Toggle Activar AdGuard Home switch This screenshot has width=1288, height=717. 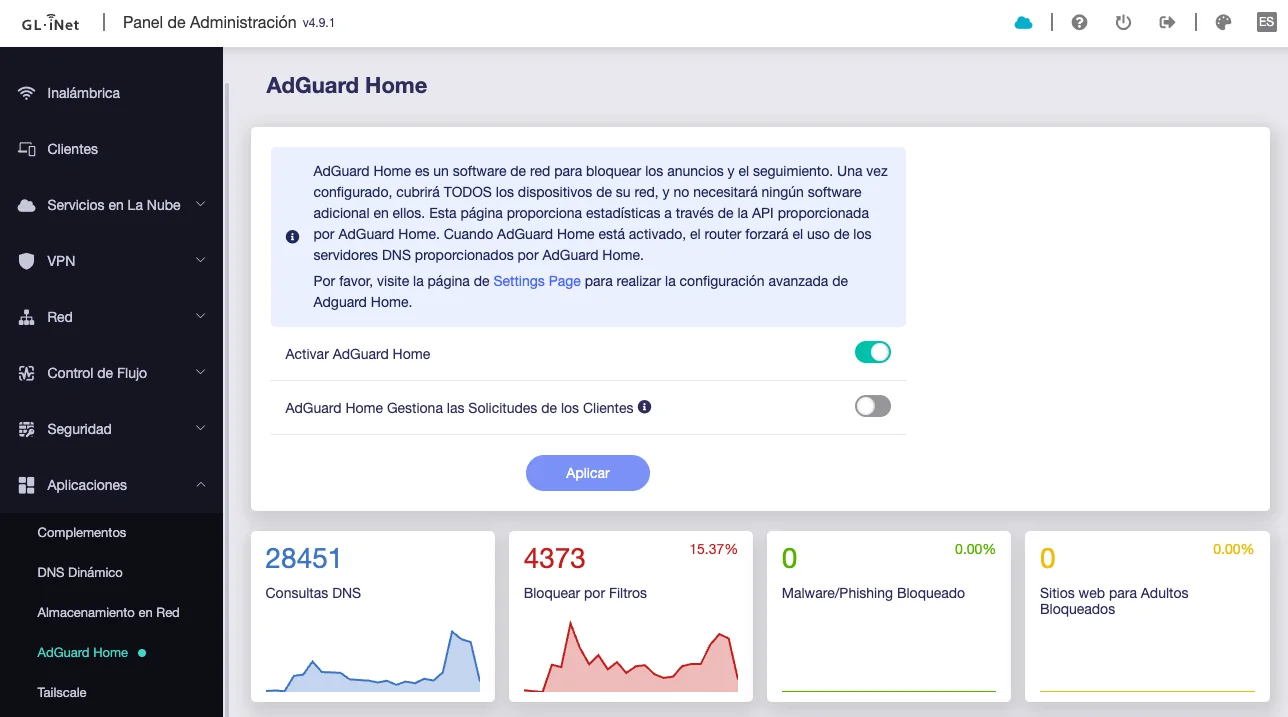[872, 352]
